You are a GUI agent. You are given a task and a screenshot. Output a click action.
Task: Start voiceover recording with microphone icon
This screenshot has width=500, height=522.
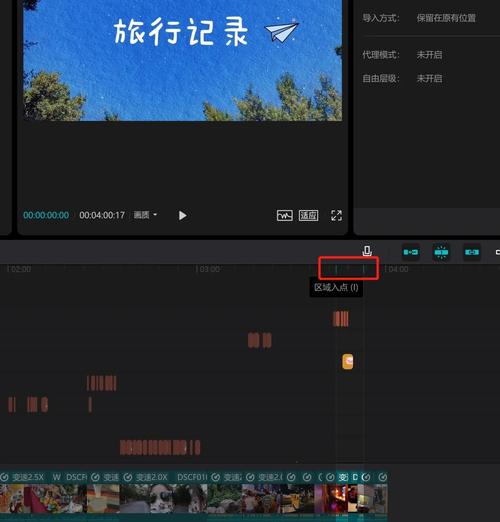(x=367, y=251)
